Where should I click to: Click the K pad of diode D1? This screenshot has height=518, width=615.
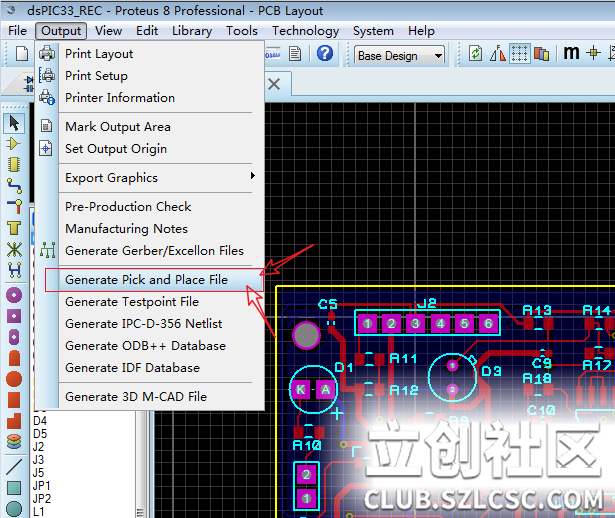click(x=300, y=389)
